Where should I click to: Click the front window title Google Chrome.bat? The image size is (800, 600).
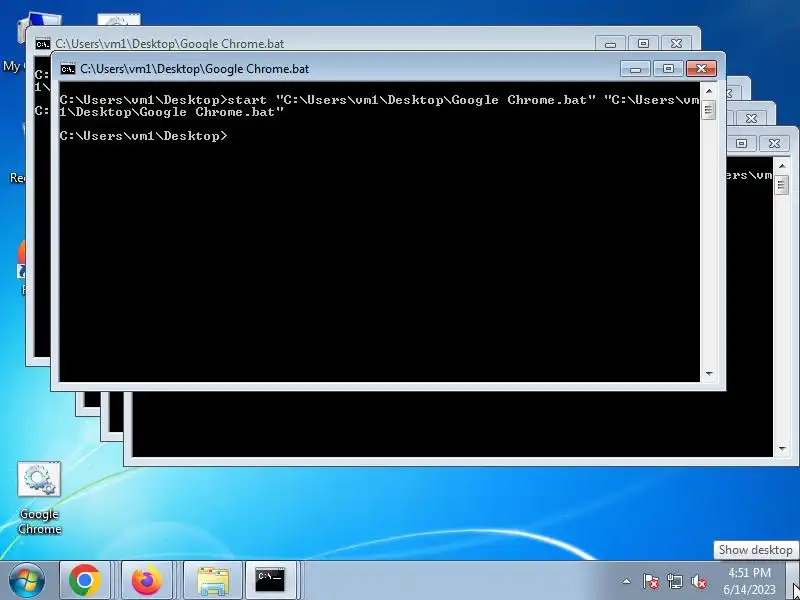click(194, 68)
